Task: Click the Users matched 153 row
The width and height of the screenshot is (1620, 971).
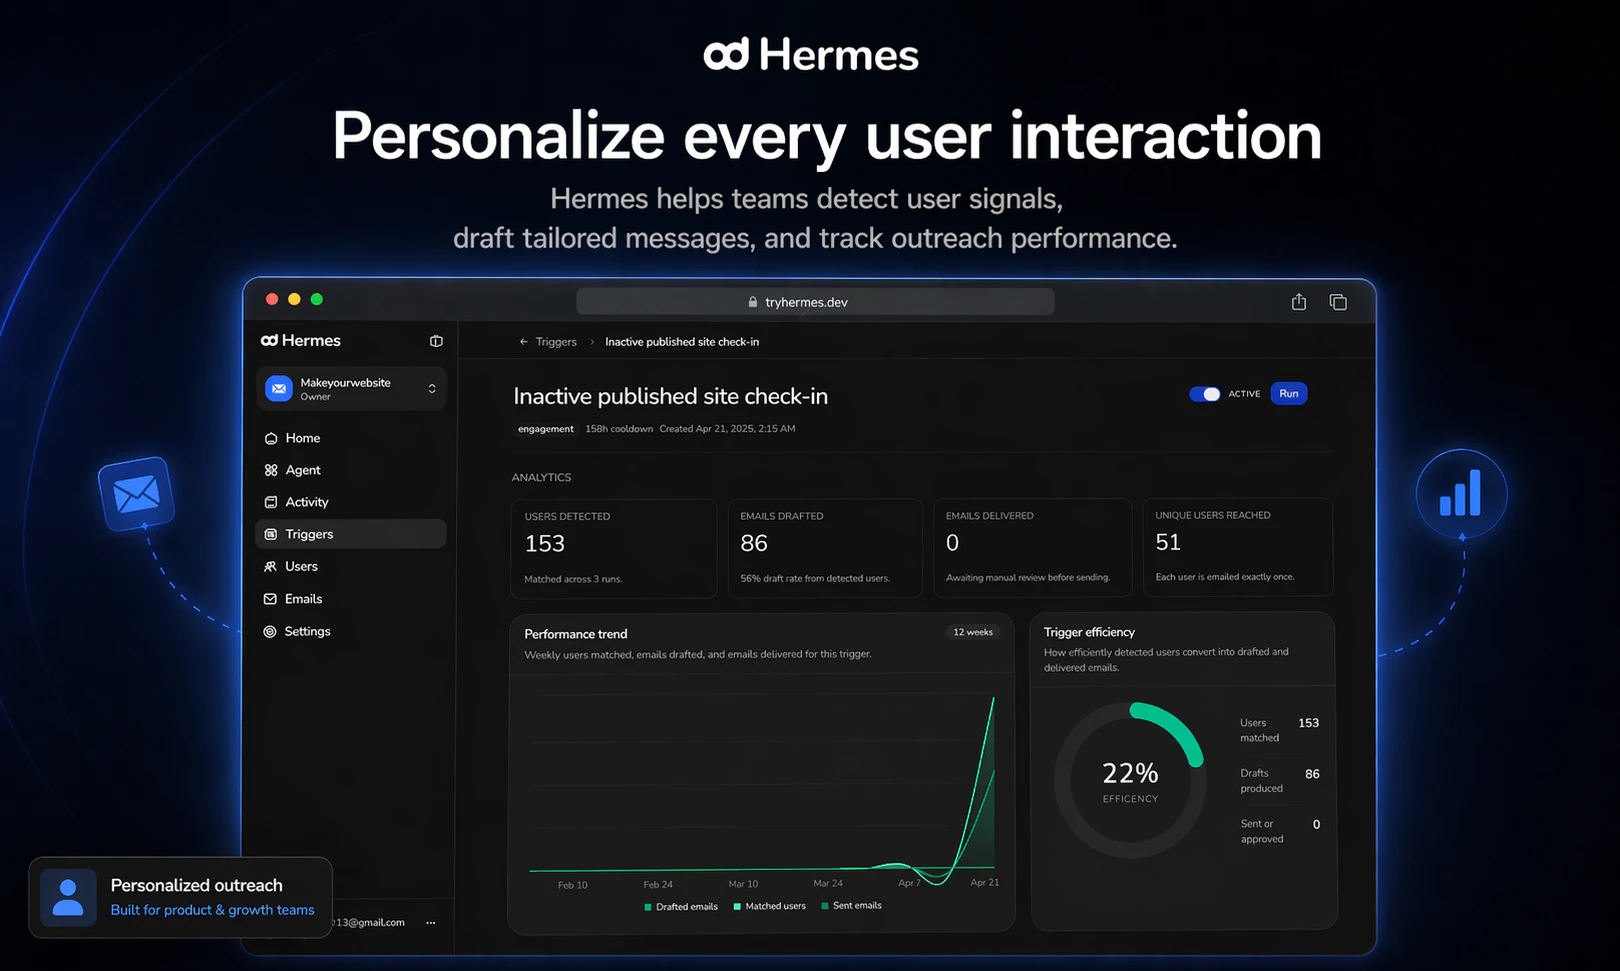Action: click(1279, 730)
